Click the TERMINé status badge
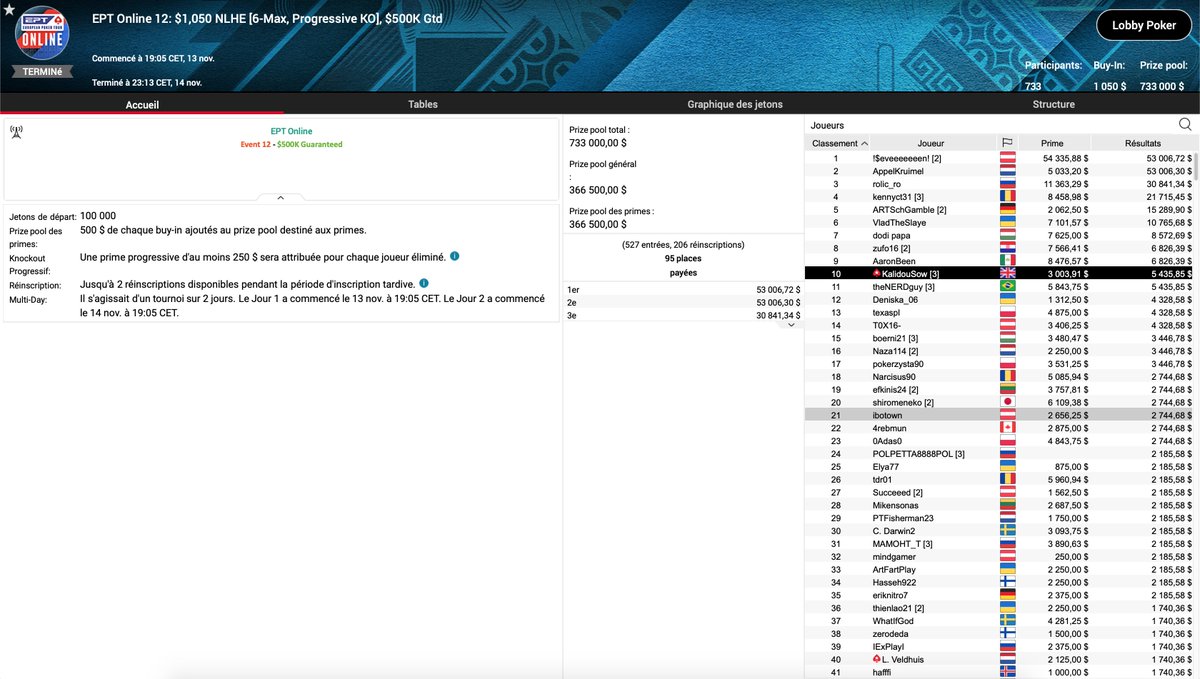 [x=41, y=72]
